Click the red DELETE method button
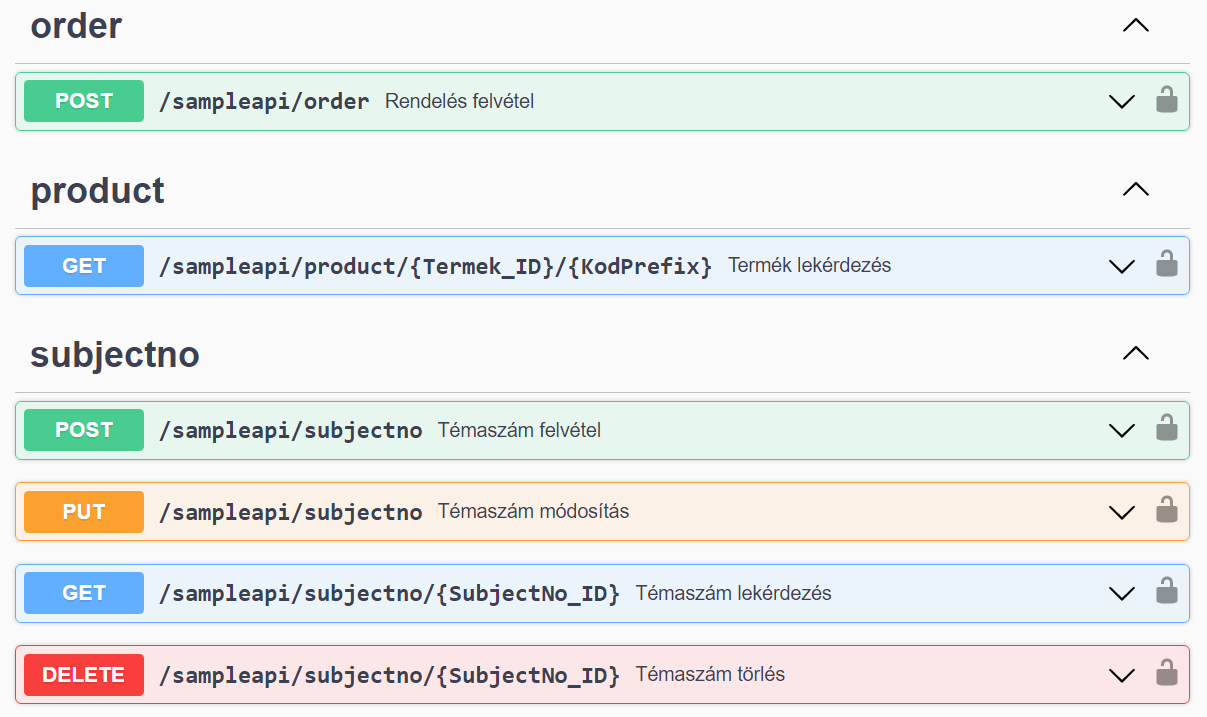Screen dimensions: 1207x717 pyautogui.click(x=84, y=675)
